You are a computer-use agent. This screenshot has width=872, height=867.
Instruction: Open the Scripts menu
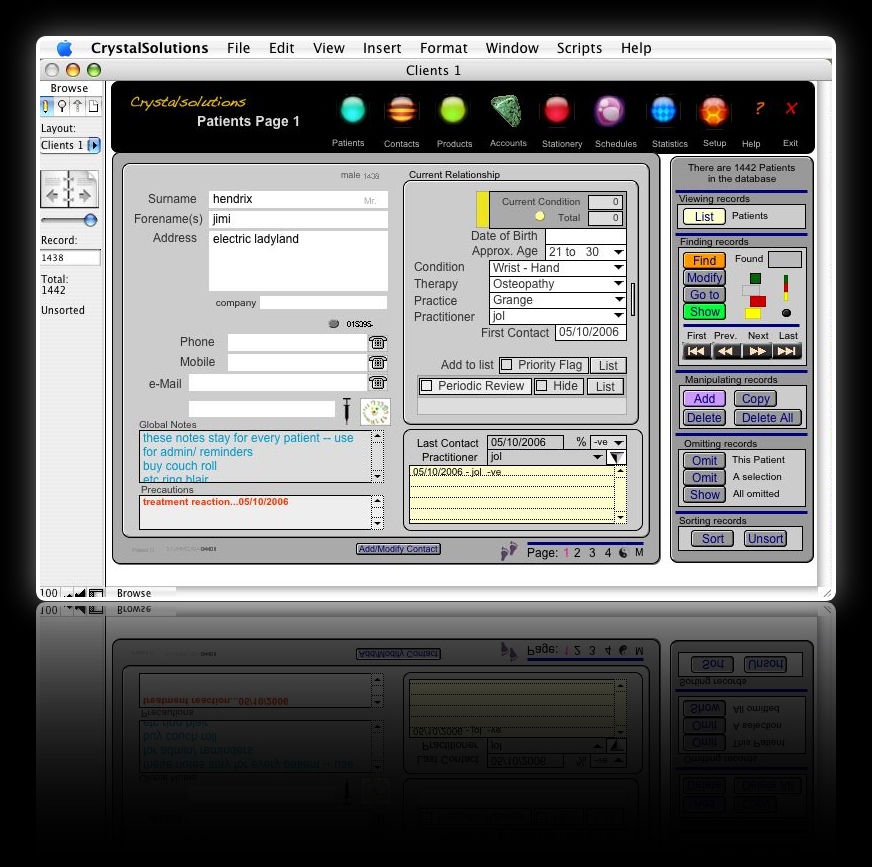[x=579, y=48]
